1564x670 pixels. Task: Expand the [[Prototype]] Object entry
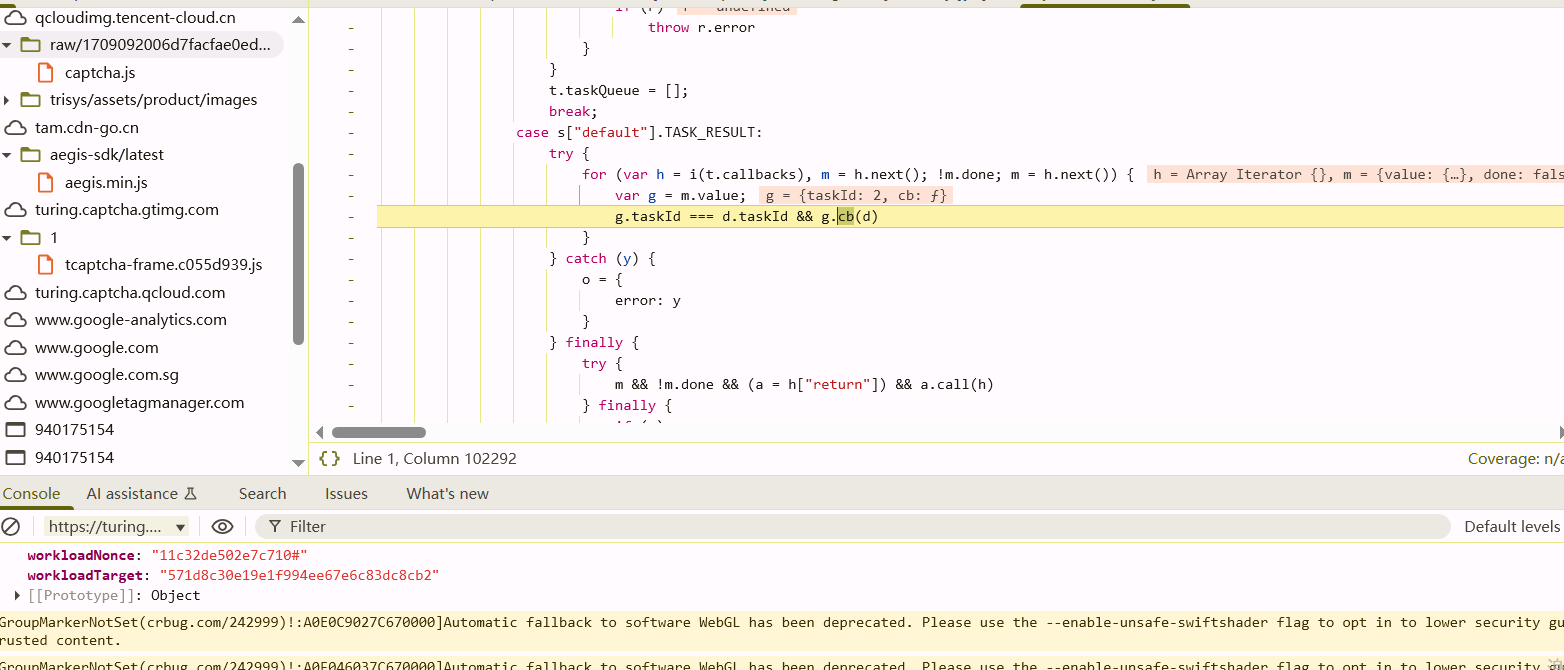tap(17, 596)
